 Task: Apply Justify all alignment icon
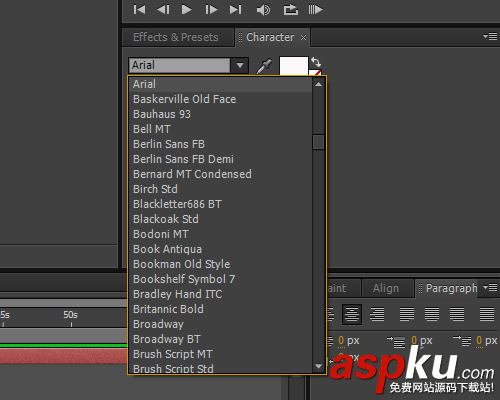487,314
